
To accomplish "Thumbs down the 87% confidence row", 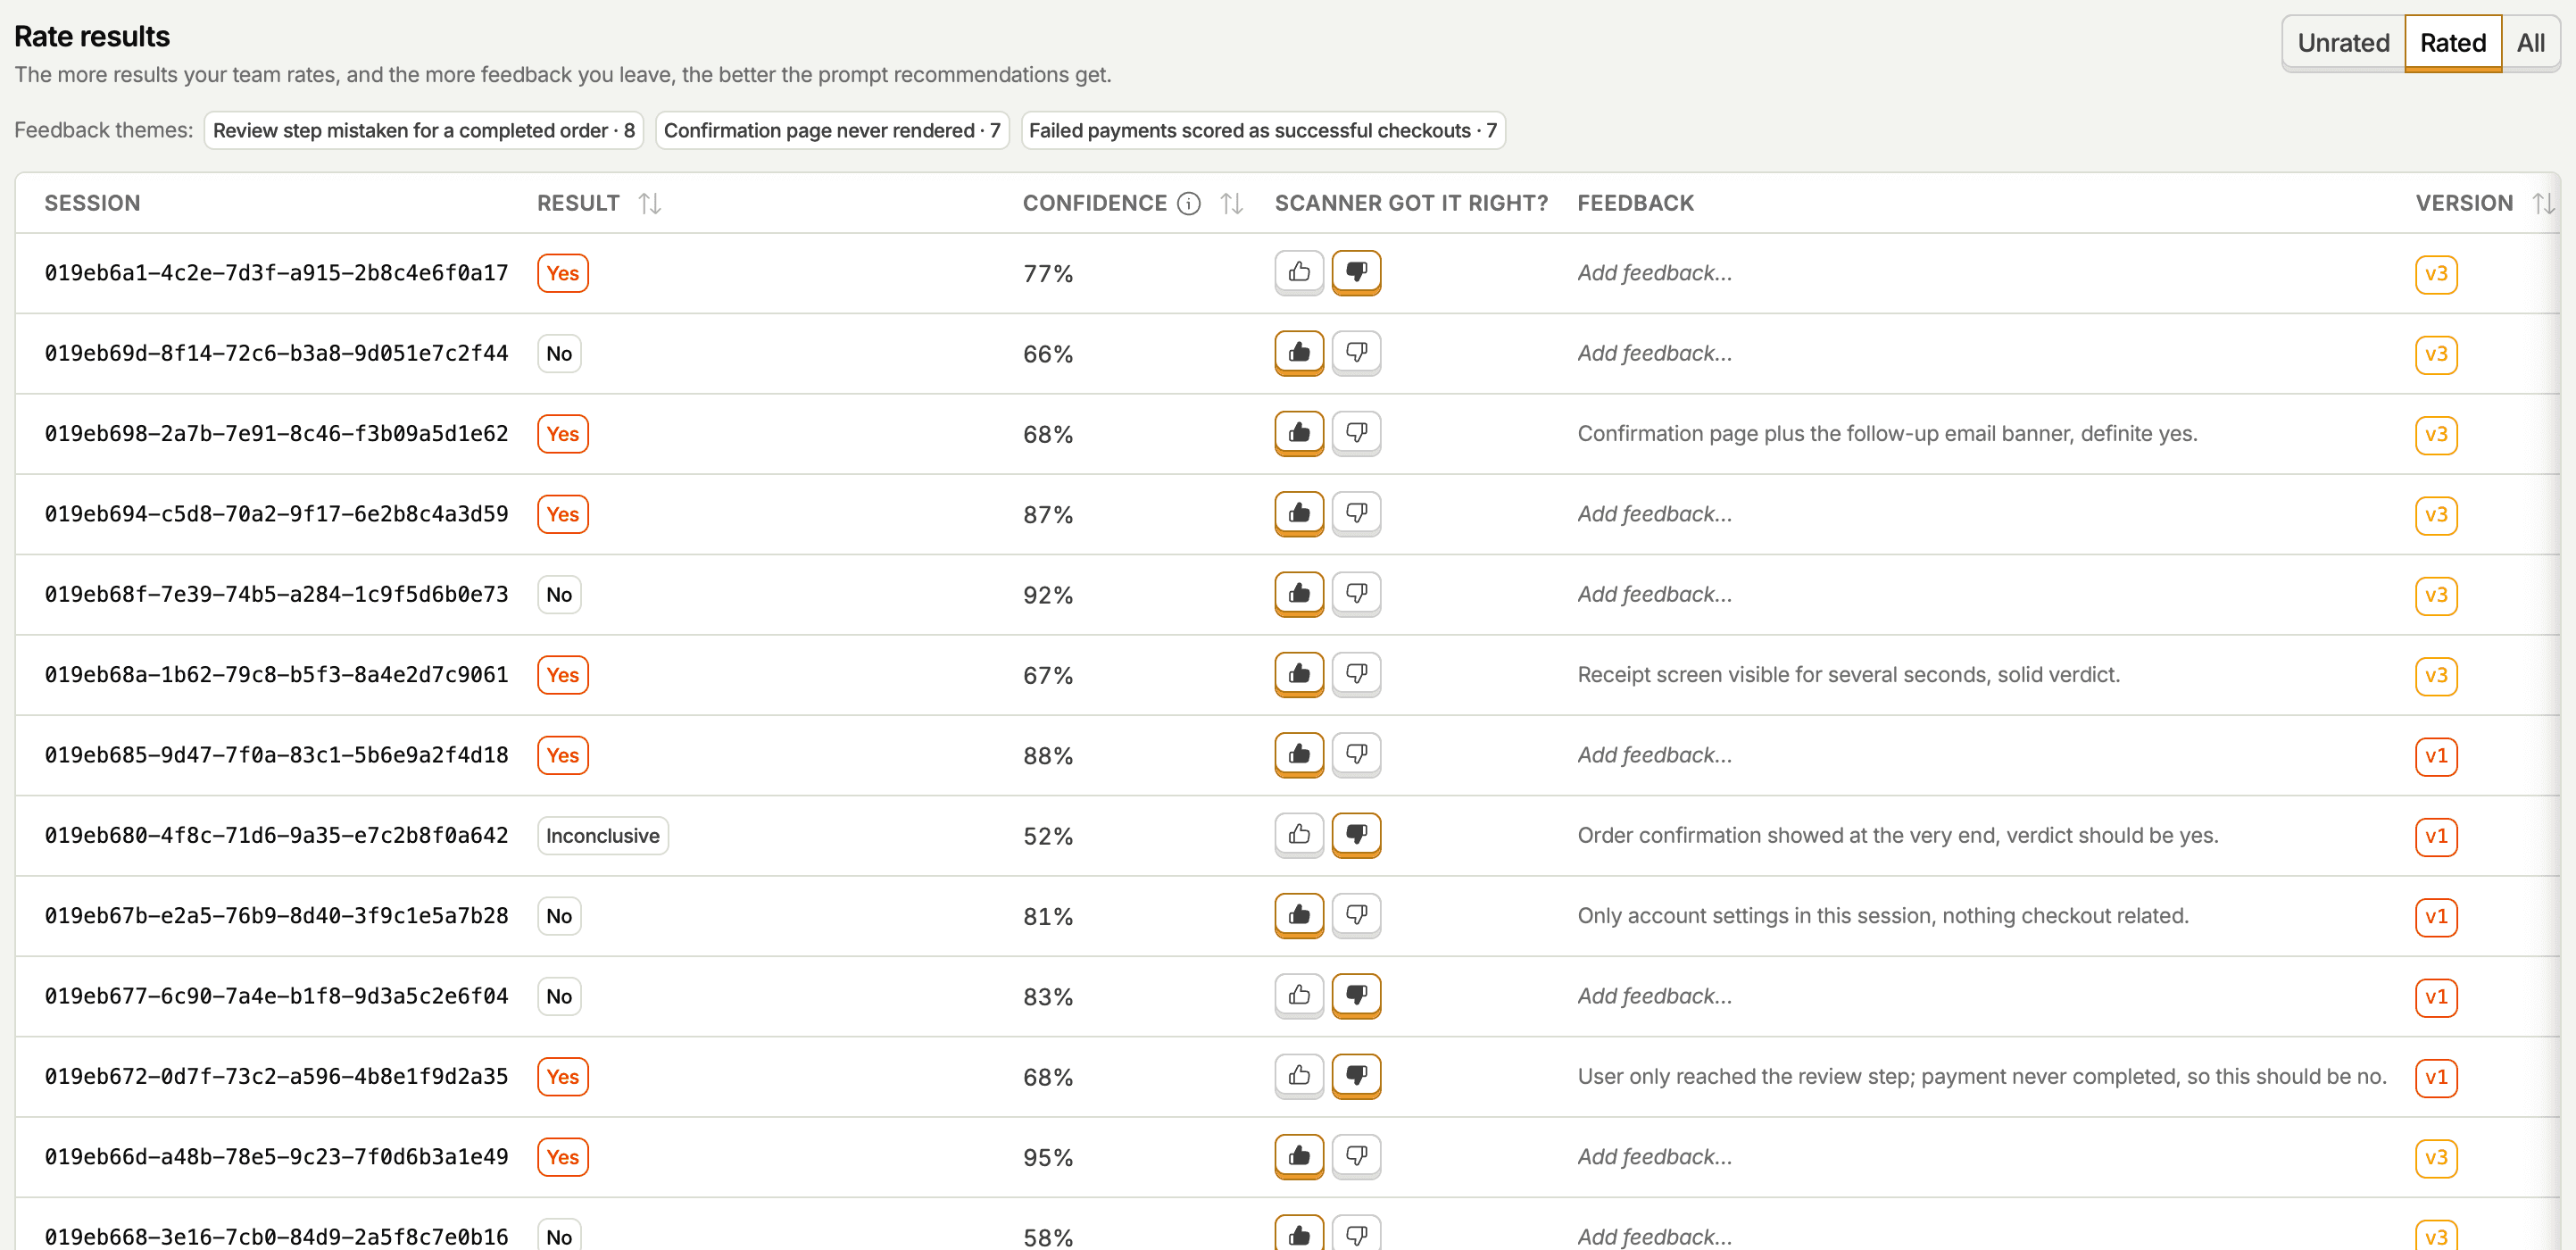I will click(1356, 514).
